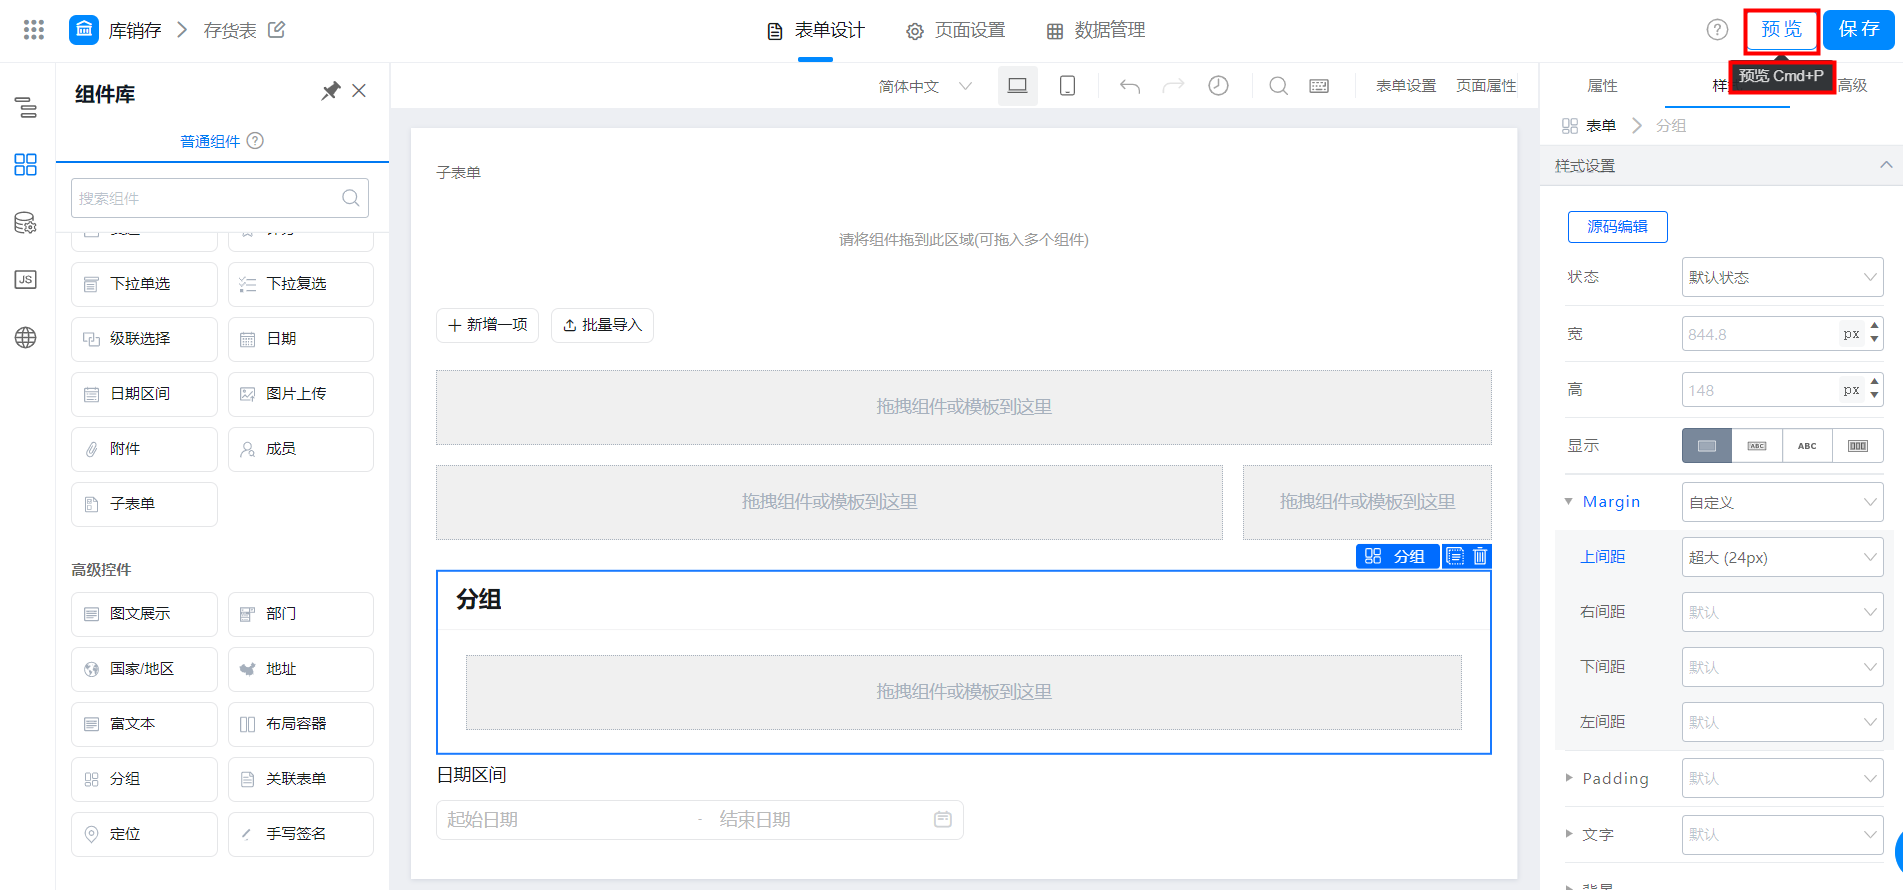Image resolution: width=1903 pixels, height=890 pixels.
Task: Open the keyboard shortcuts icon
Action: 1319,86
